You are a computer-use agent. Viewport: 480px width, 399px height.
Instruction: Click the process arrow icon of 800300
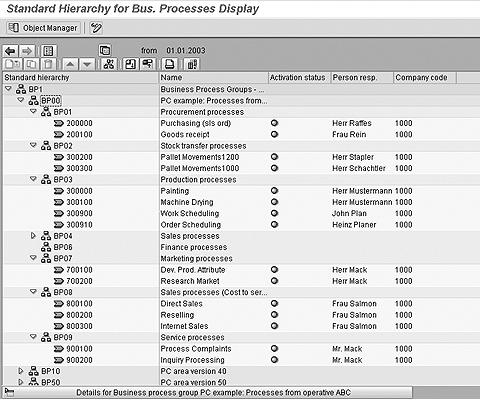pyautogui.click(x=59, y=326)
